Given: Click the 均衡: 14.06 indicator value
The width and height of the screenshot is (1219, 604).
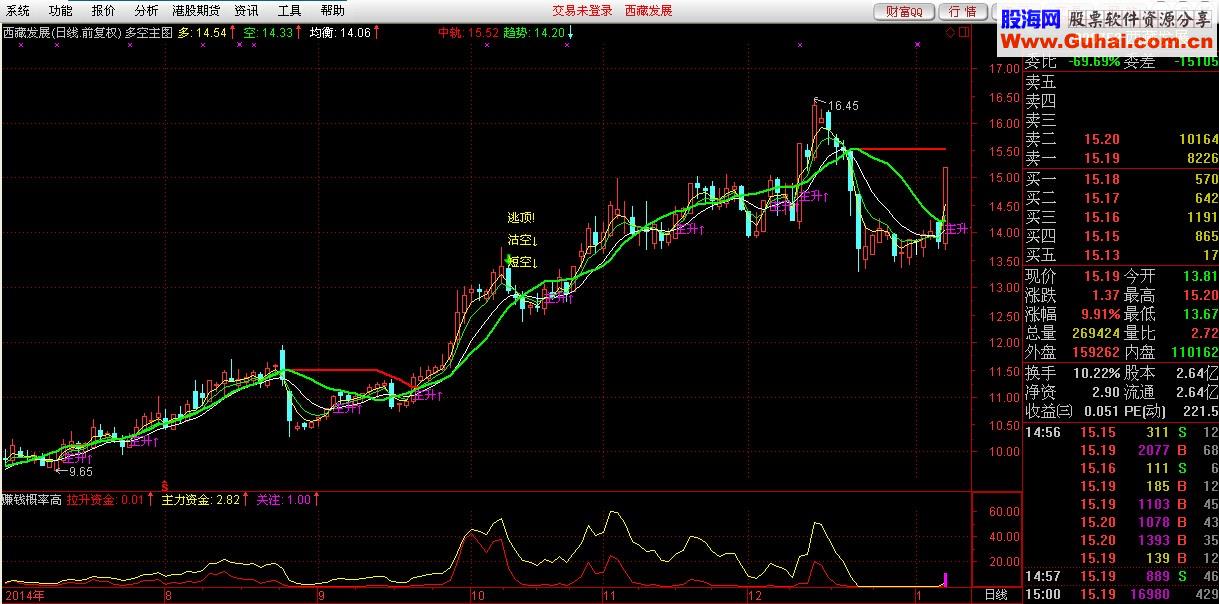Looking at the screenshot, I should point(344,33).
